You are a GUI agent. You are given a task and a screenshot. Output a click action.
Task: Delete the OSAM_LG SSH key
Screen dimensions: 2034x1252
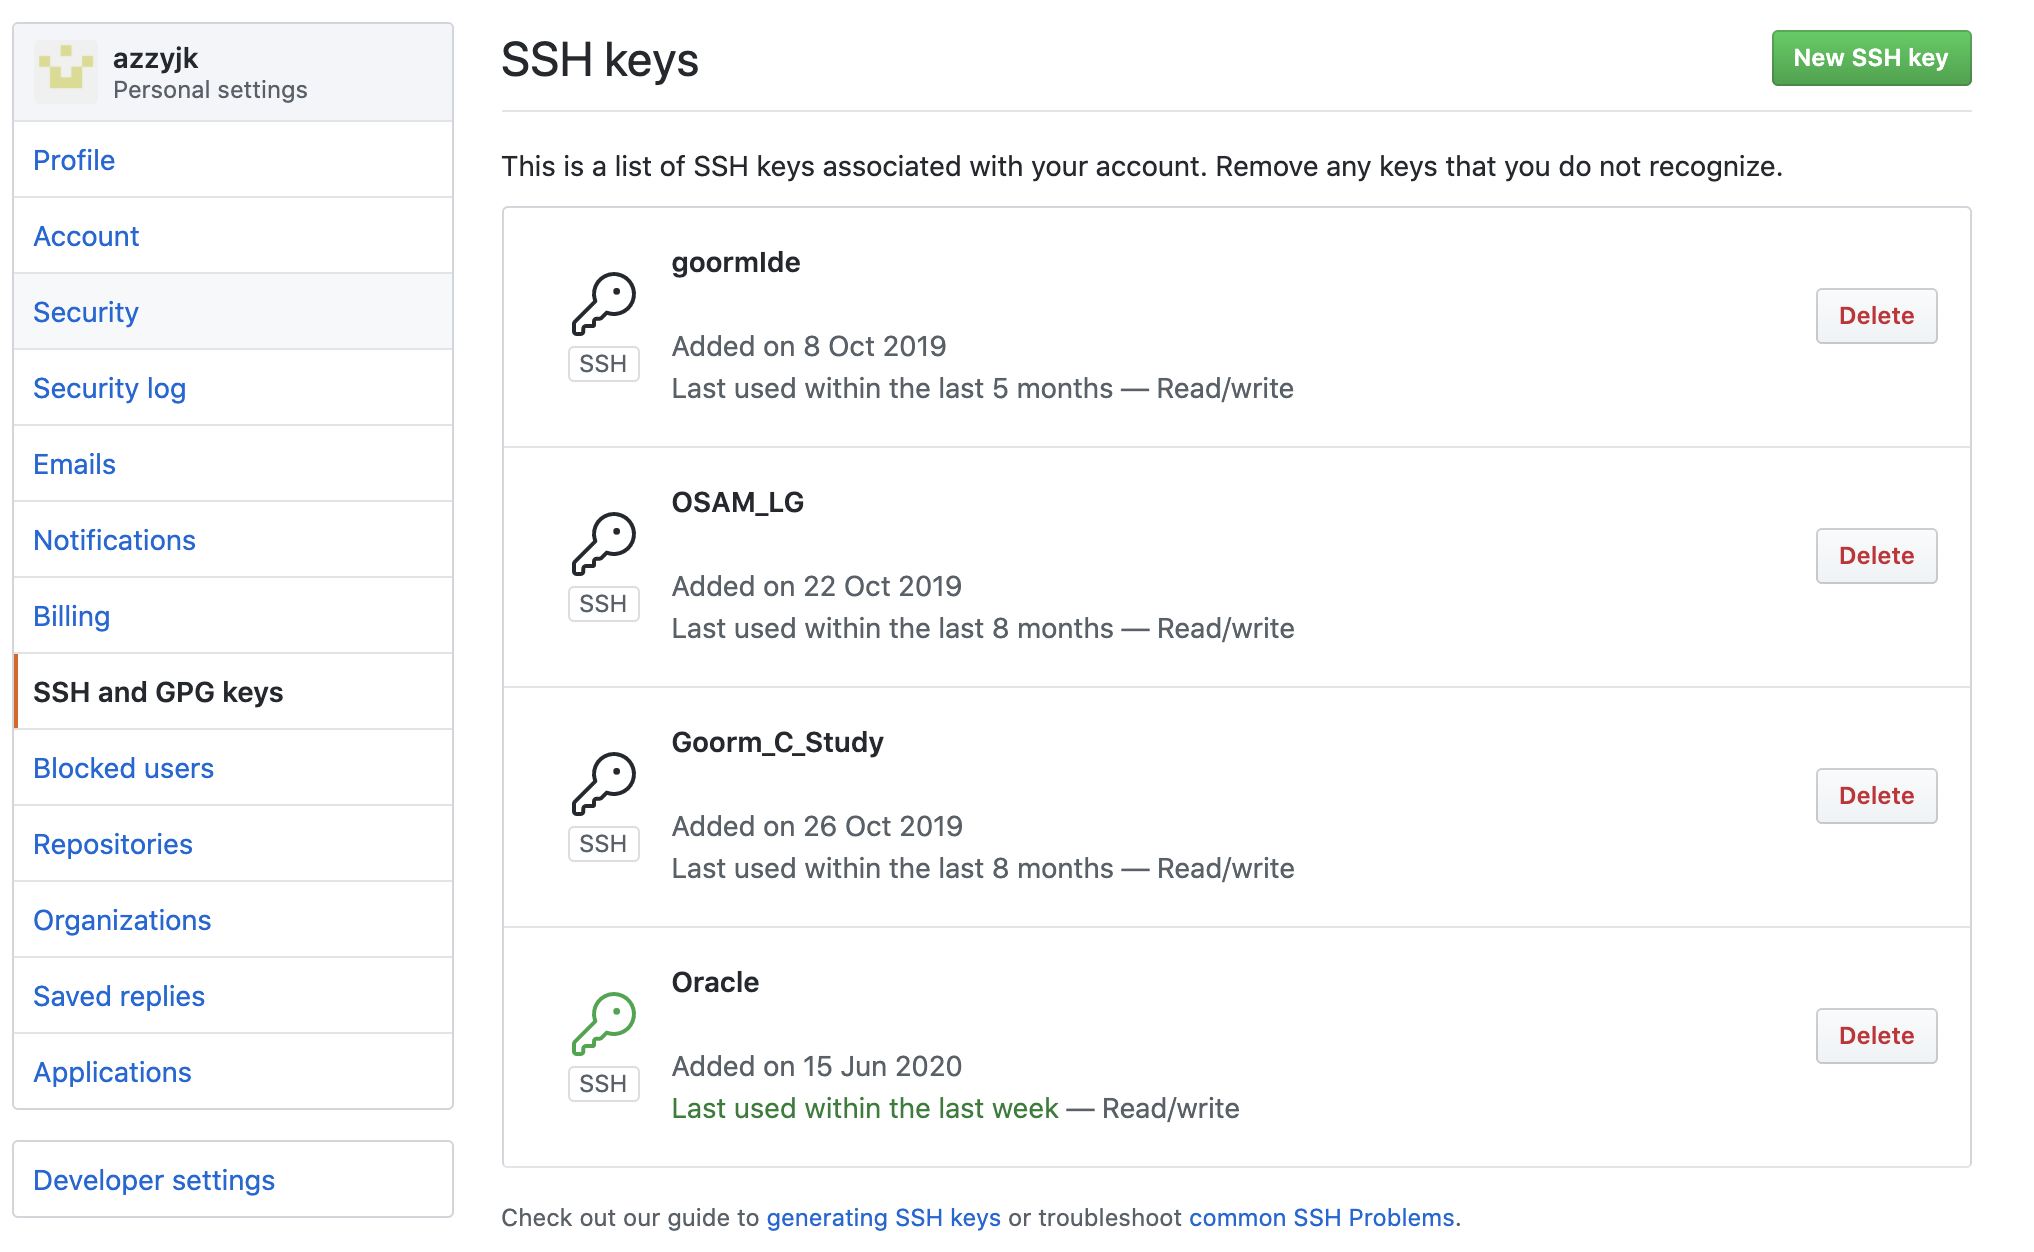tap(1875, 556)
